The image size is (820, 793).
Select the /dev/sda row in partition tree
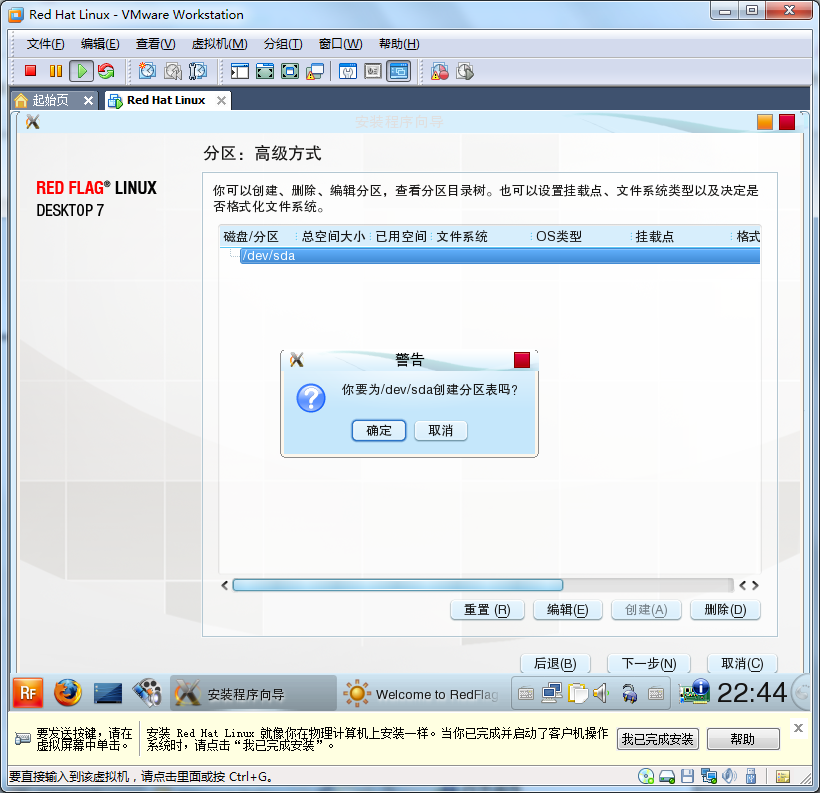point(499,256)
